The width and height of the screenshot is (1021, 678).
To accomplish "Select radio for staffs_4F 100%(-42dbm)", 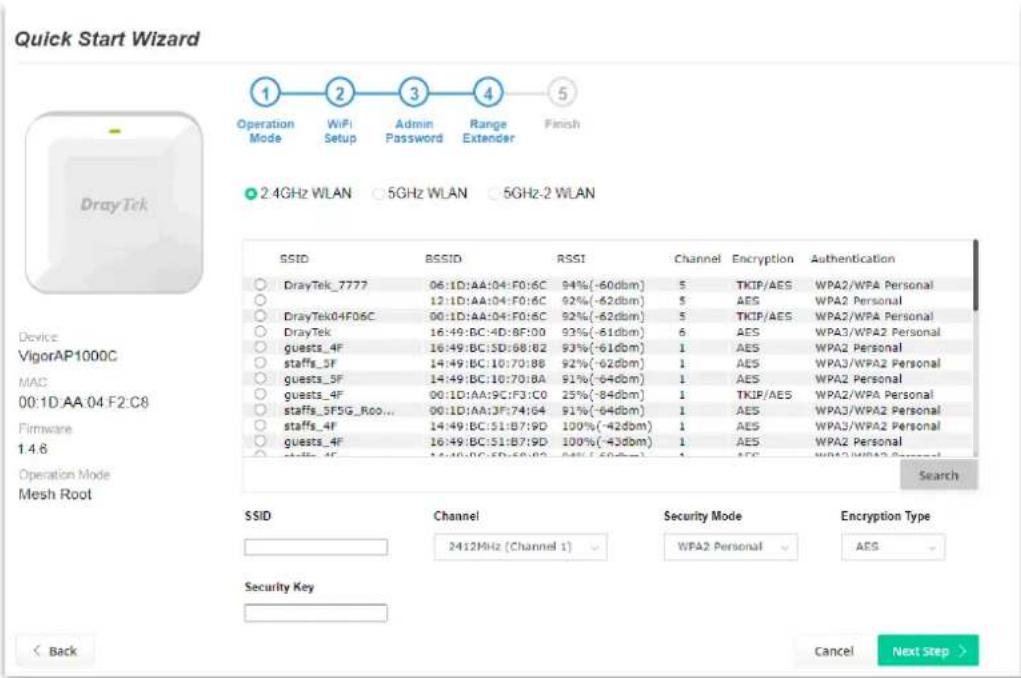I will point(260,425).
